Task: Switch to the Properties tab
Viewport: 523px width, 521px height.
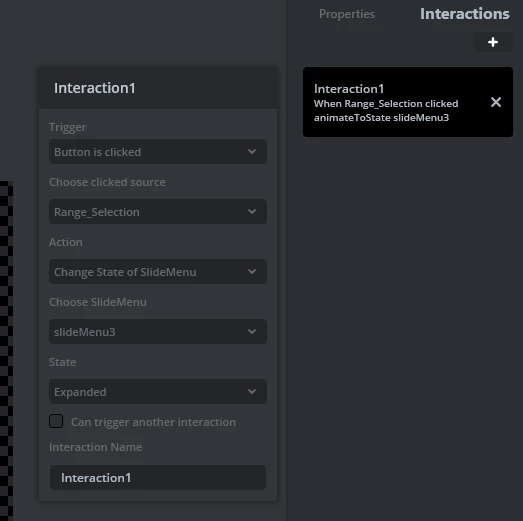Action: point(347,14)
